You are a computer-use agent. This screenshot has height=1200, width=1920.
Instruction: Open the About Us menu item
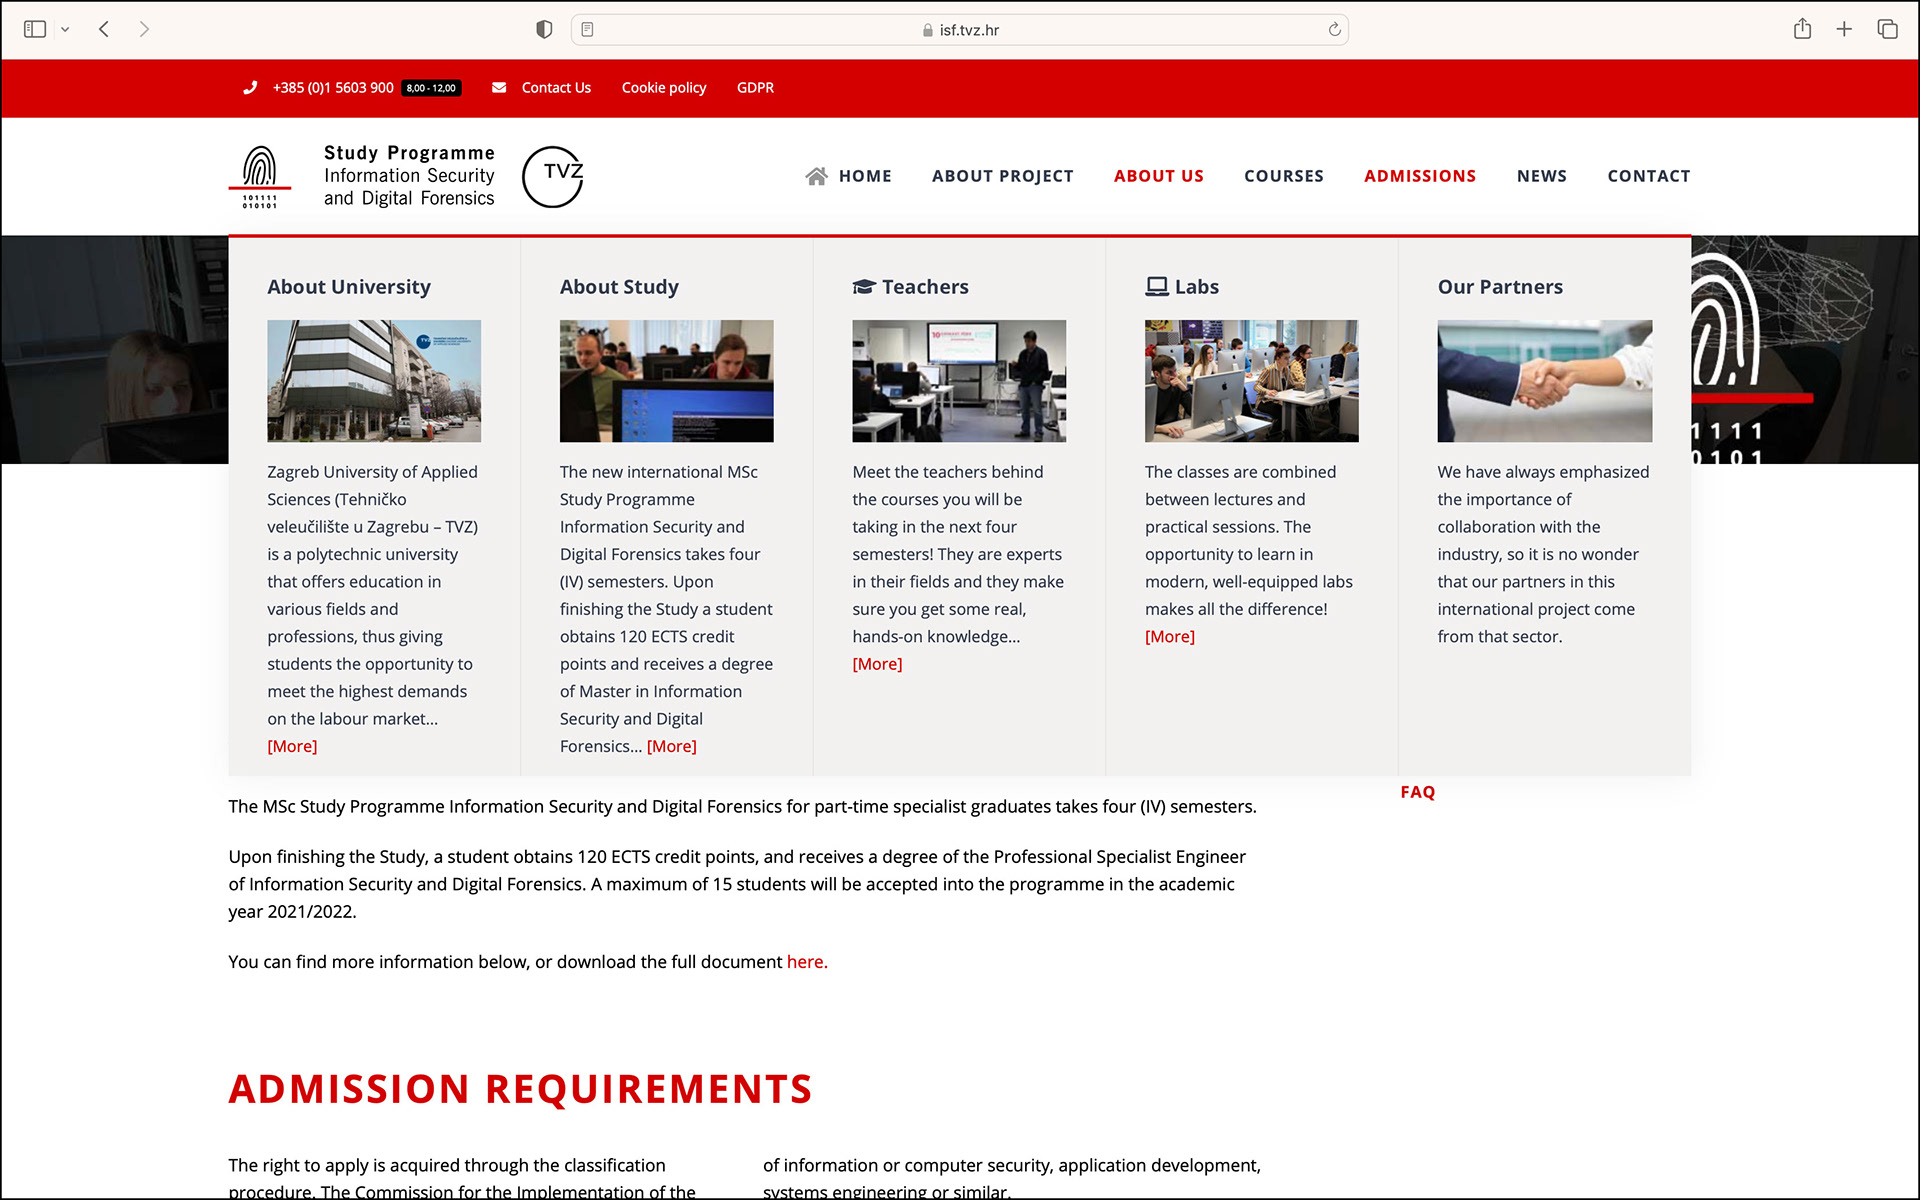[1158, 176]
